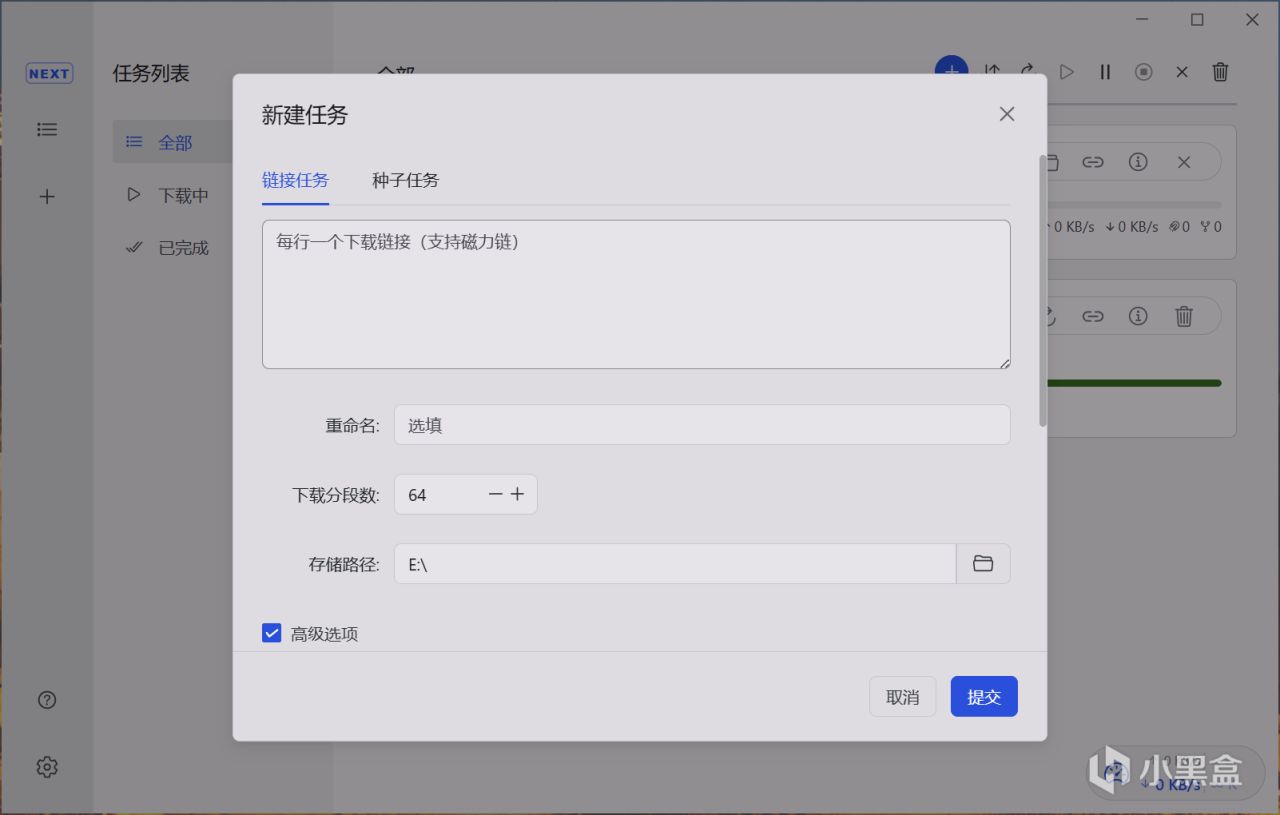Viewport: 1280px width, 815px height.
Task: Select 全部 in the task list
Action: click(x=173, y=143)
